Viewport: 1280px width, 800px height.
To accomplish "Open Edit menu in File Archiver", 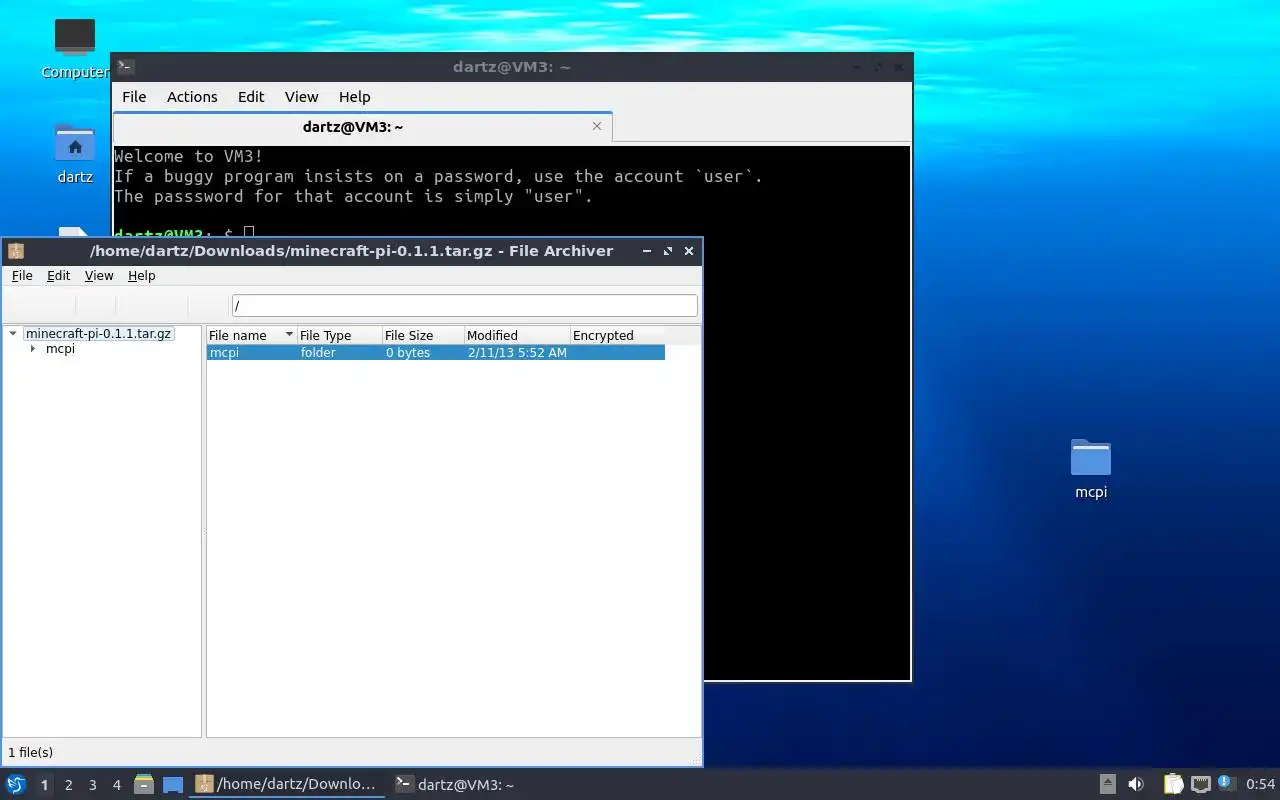I will 59,275.
